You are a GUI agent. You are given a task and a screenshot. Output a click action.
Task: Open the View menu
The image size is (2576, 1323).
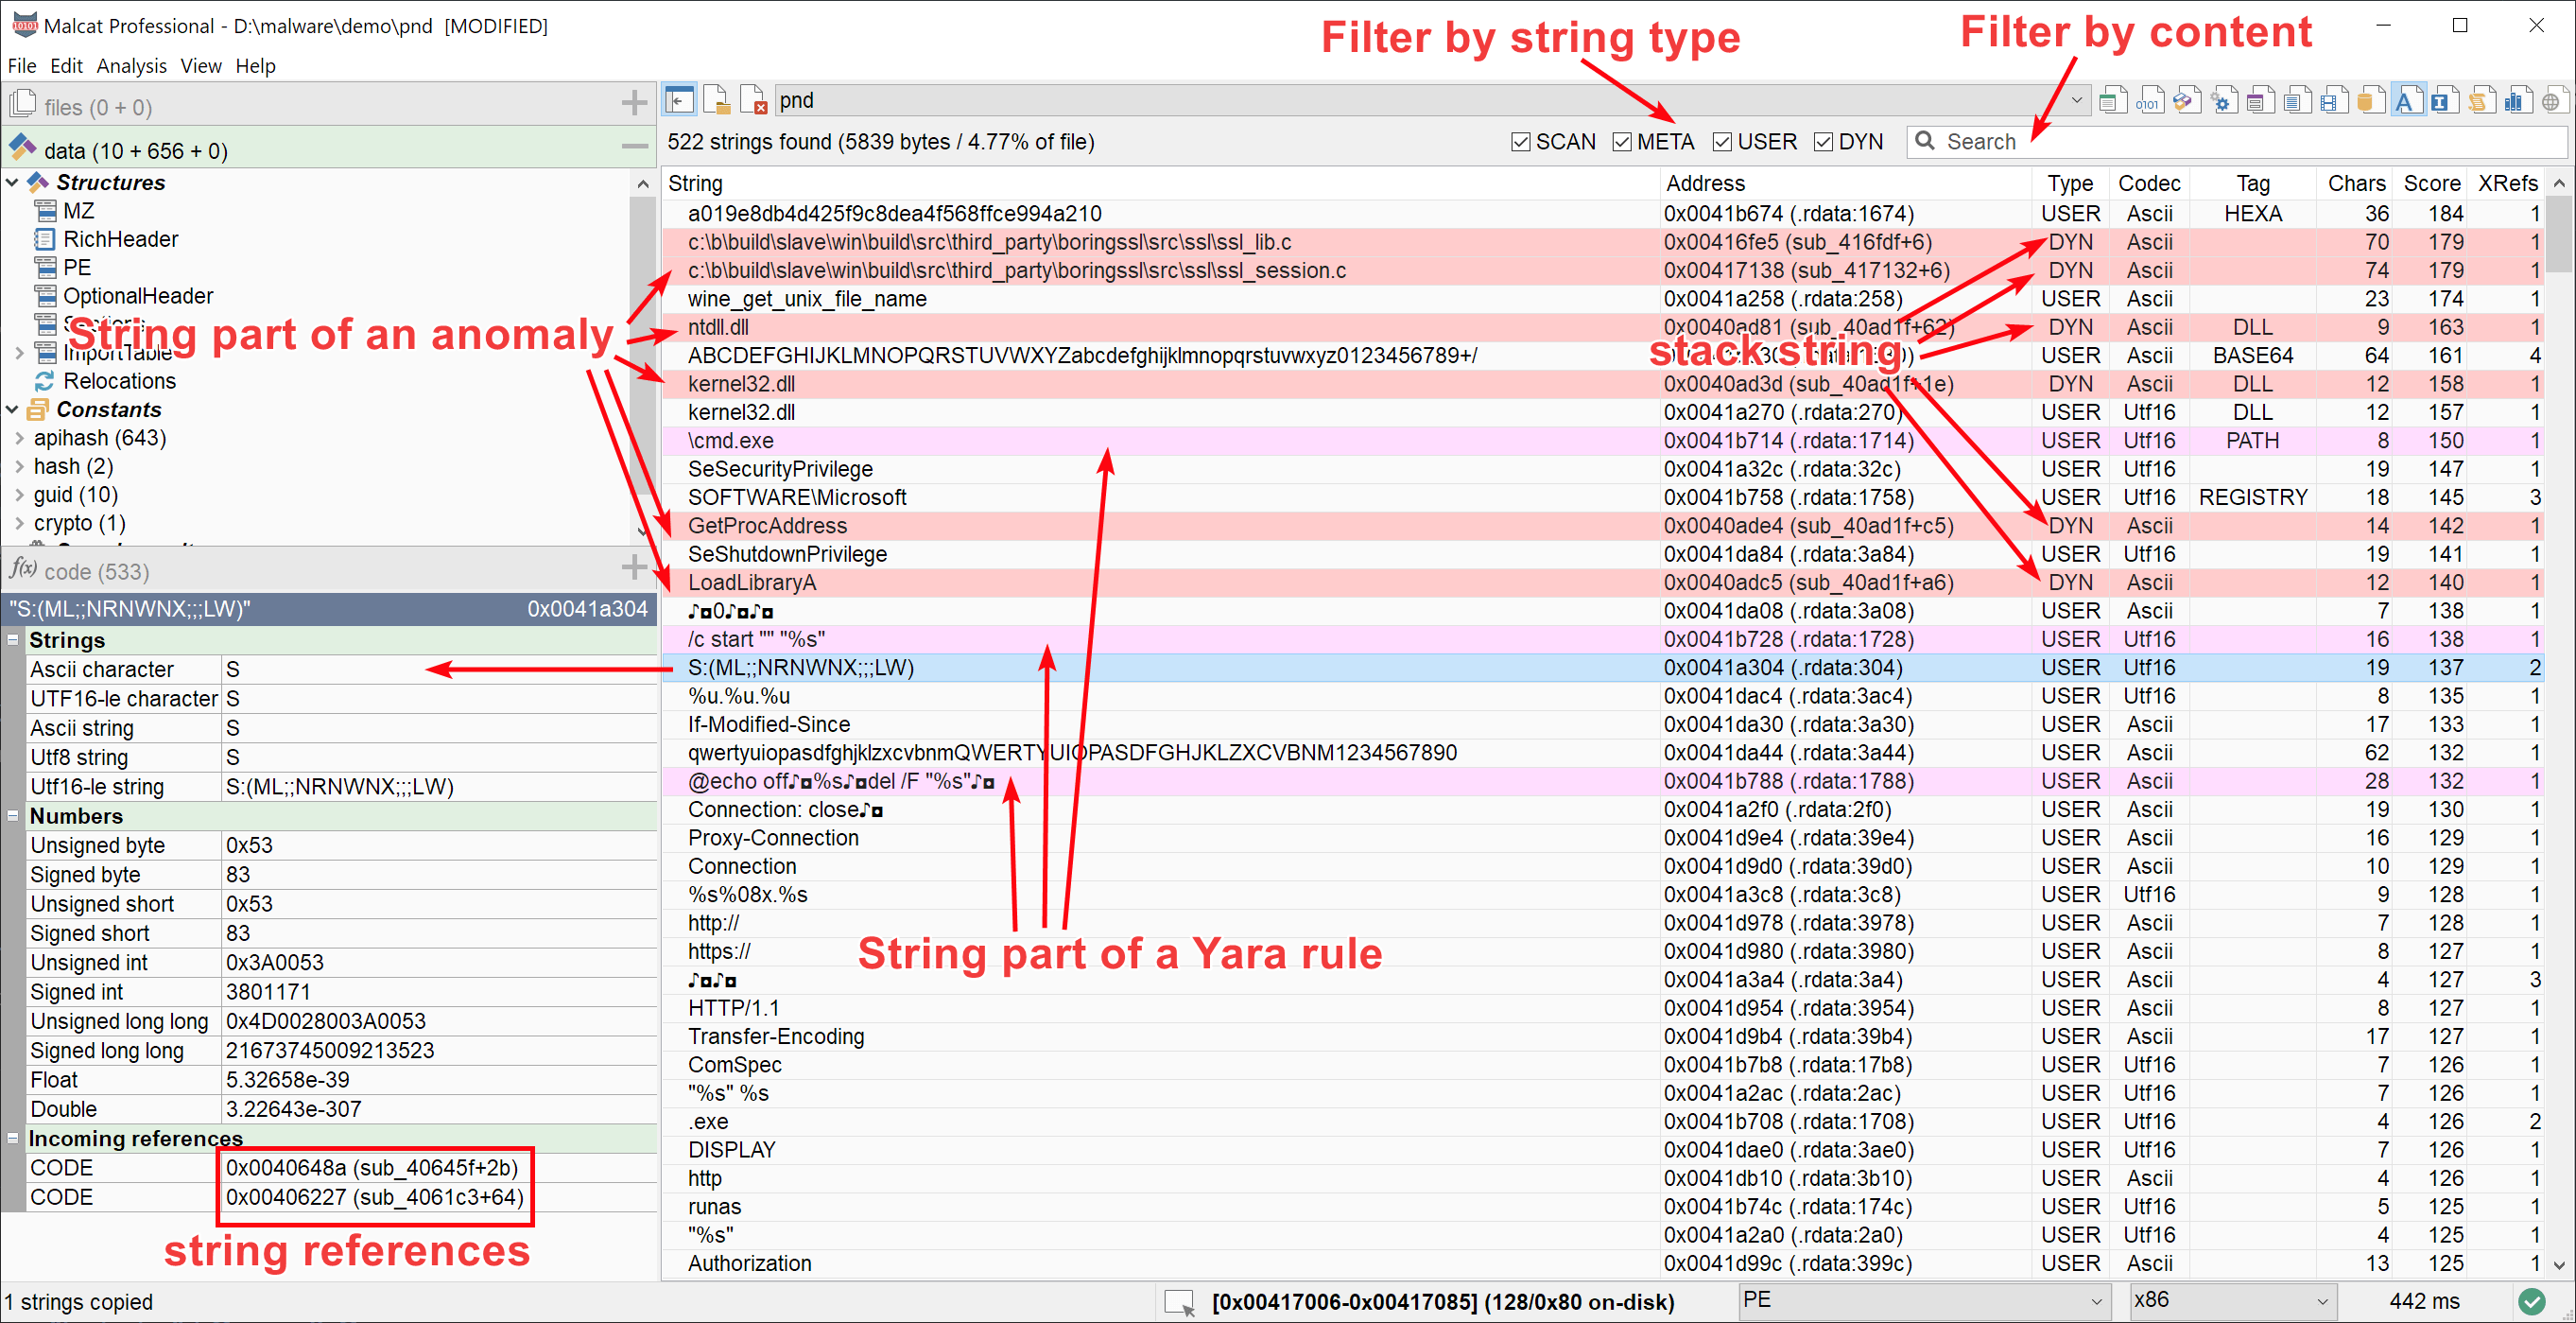(x=201, y=66)
